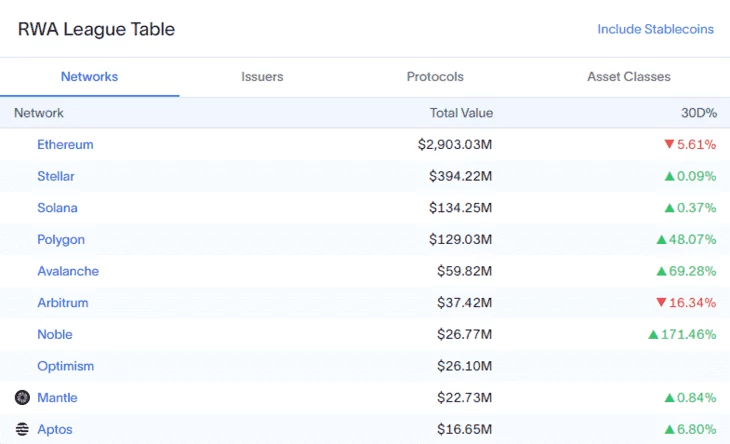The width and height of the screenshot is (730, 444).
Task: Click the Aptos network logo icon
Action: pos(22,429)
